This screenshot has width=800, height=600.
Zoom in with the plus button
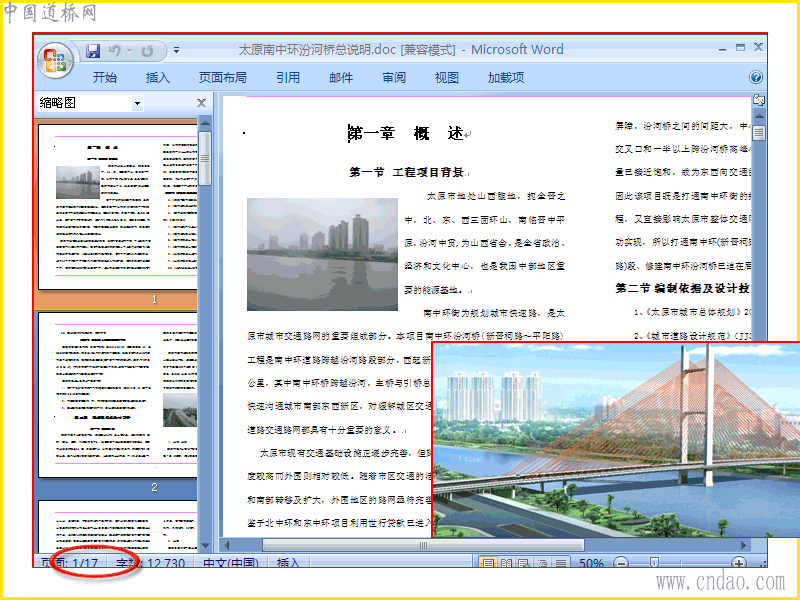pyautogui.click(x=739, y=563)
